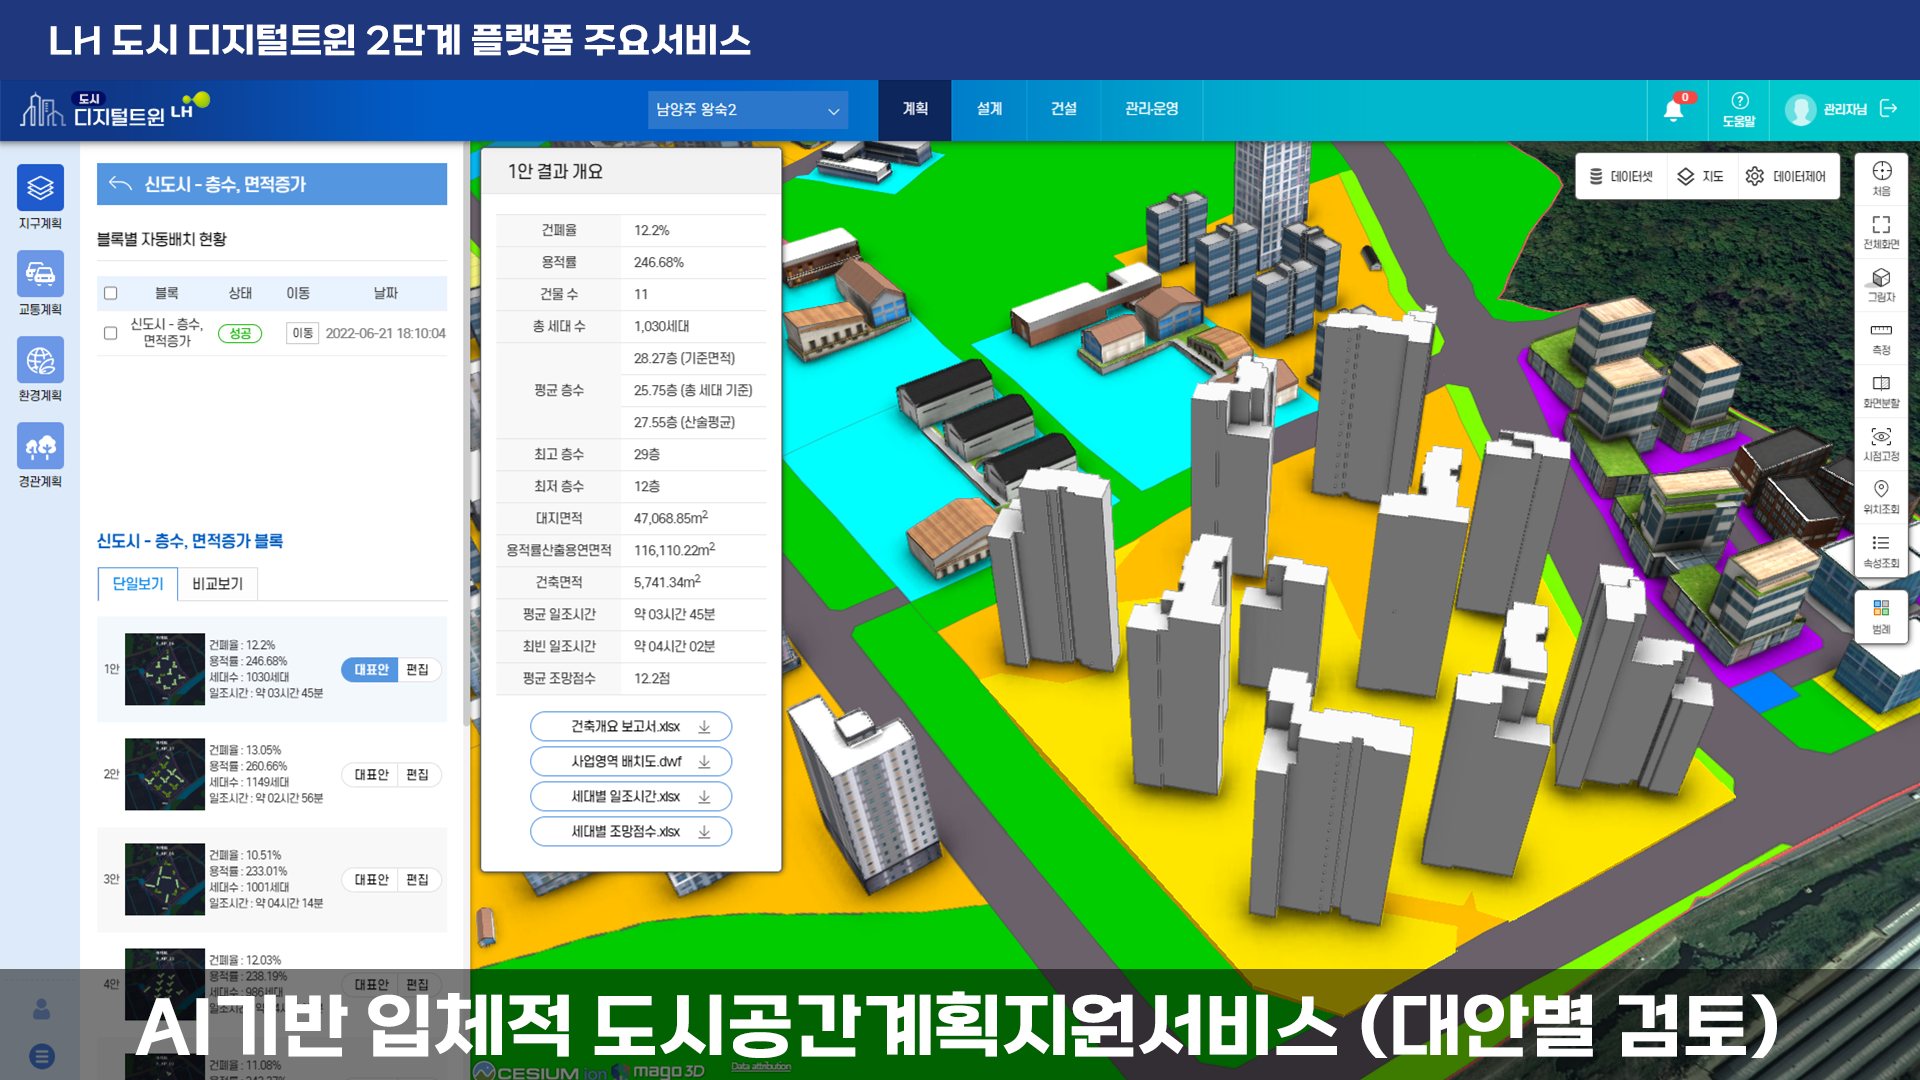Set 2안 as 대표안 representative plan

tap(371, 774)
